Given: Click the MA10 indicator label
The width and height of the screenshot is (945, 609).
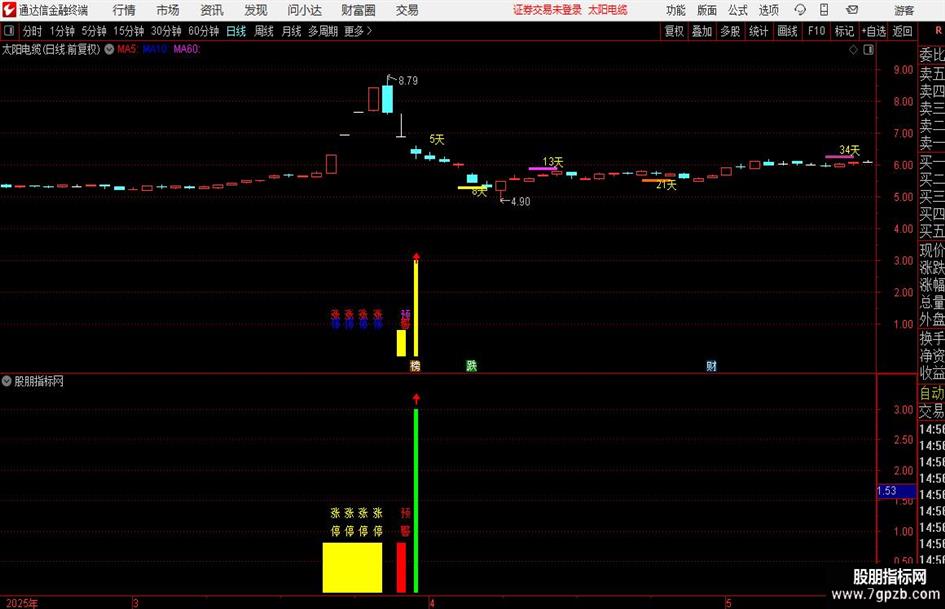Looking at the screenshot, I should pos(155,49).
